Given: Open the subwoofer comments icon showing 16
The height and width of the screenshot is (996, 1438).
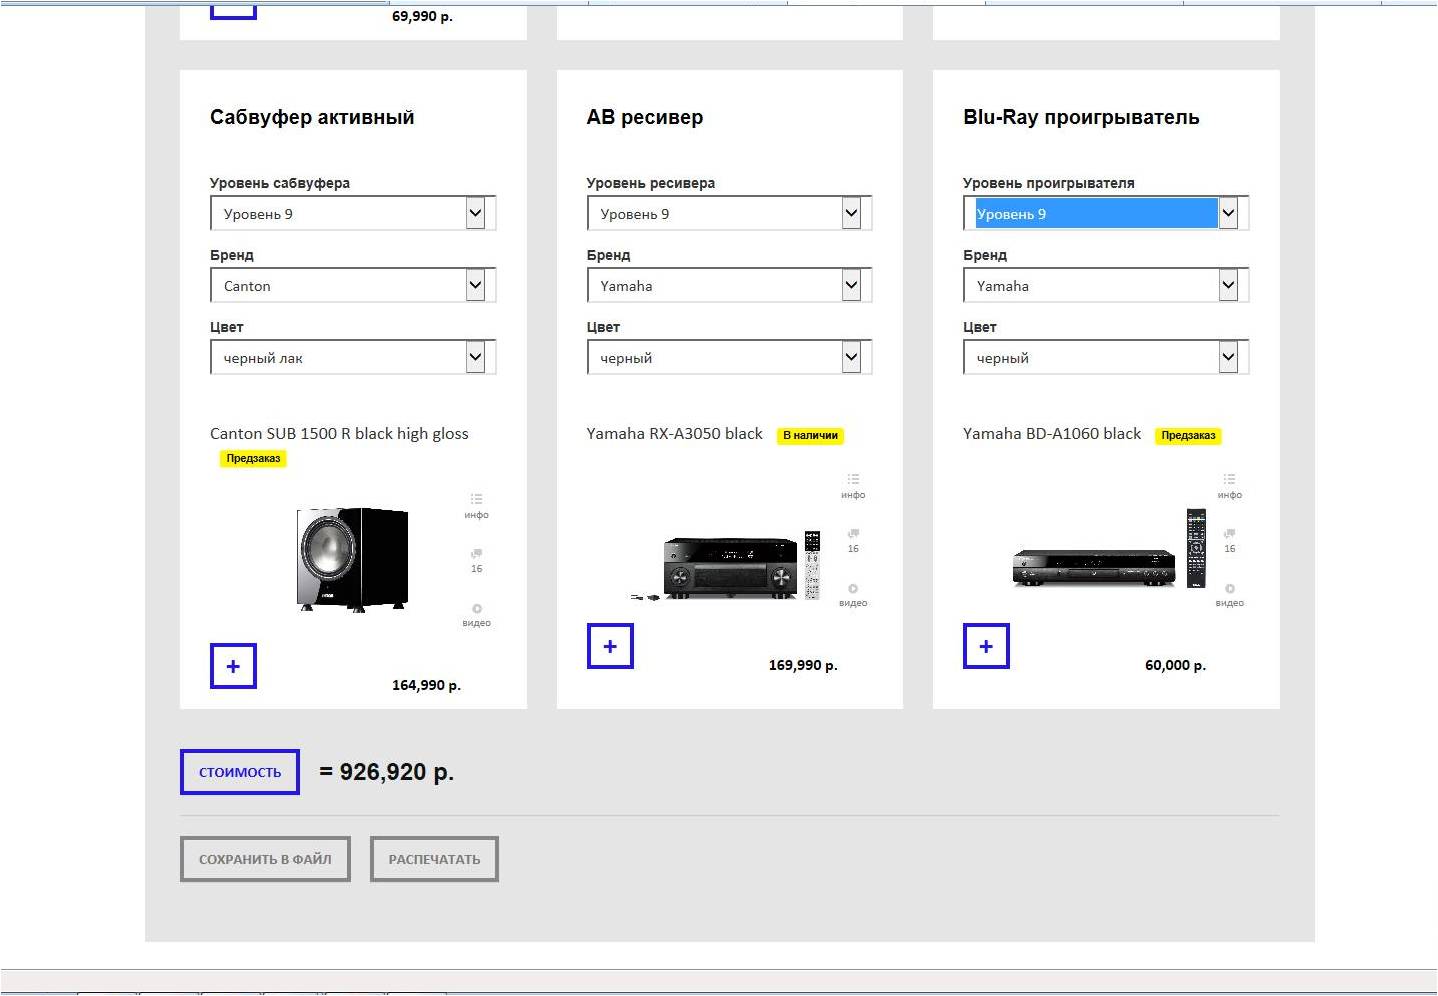Looking at the screenshot, I should click(476, 560).
